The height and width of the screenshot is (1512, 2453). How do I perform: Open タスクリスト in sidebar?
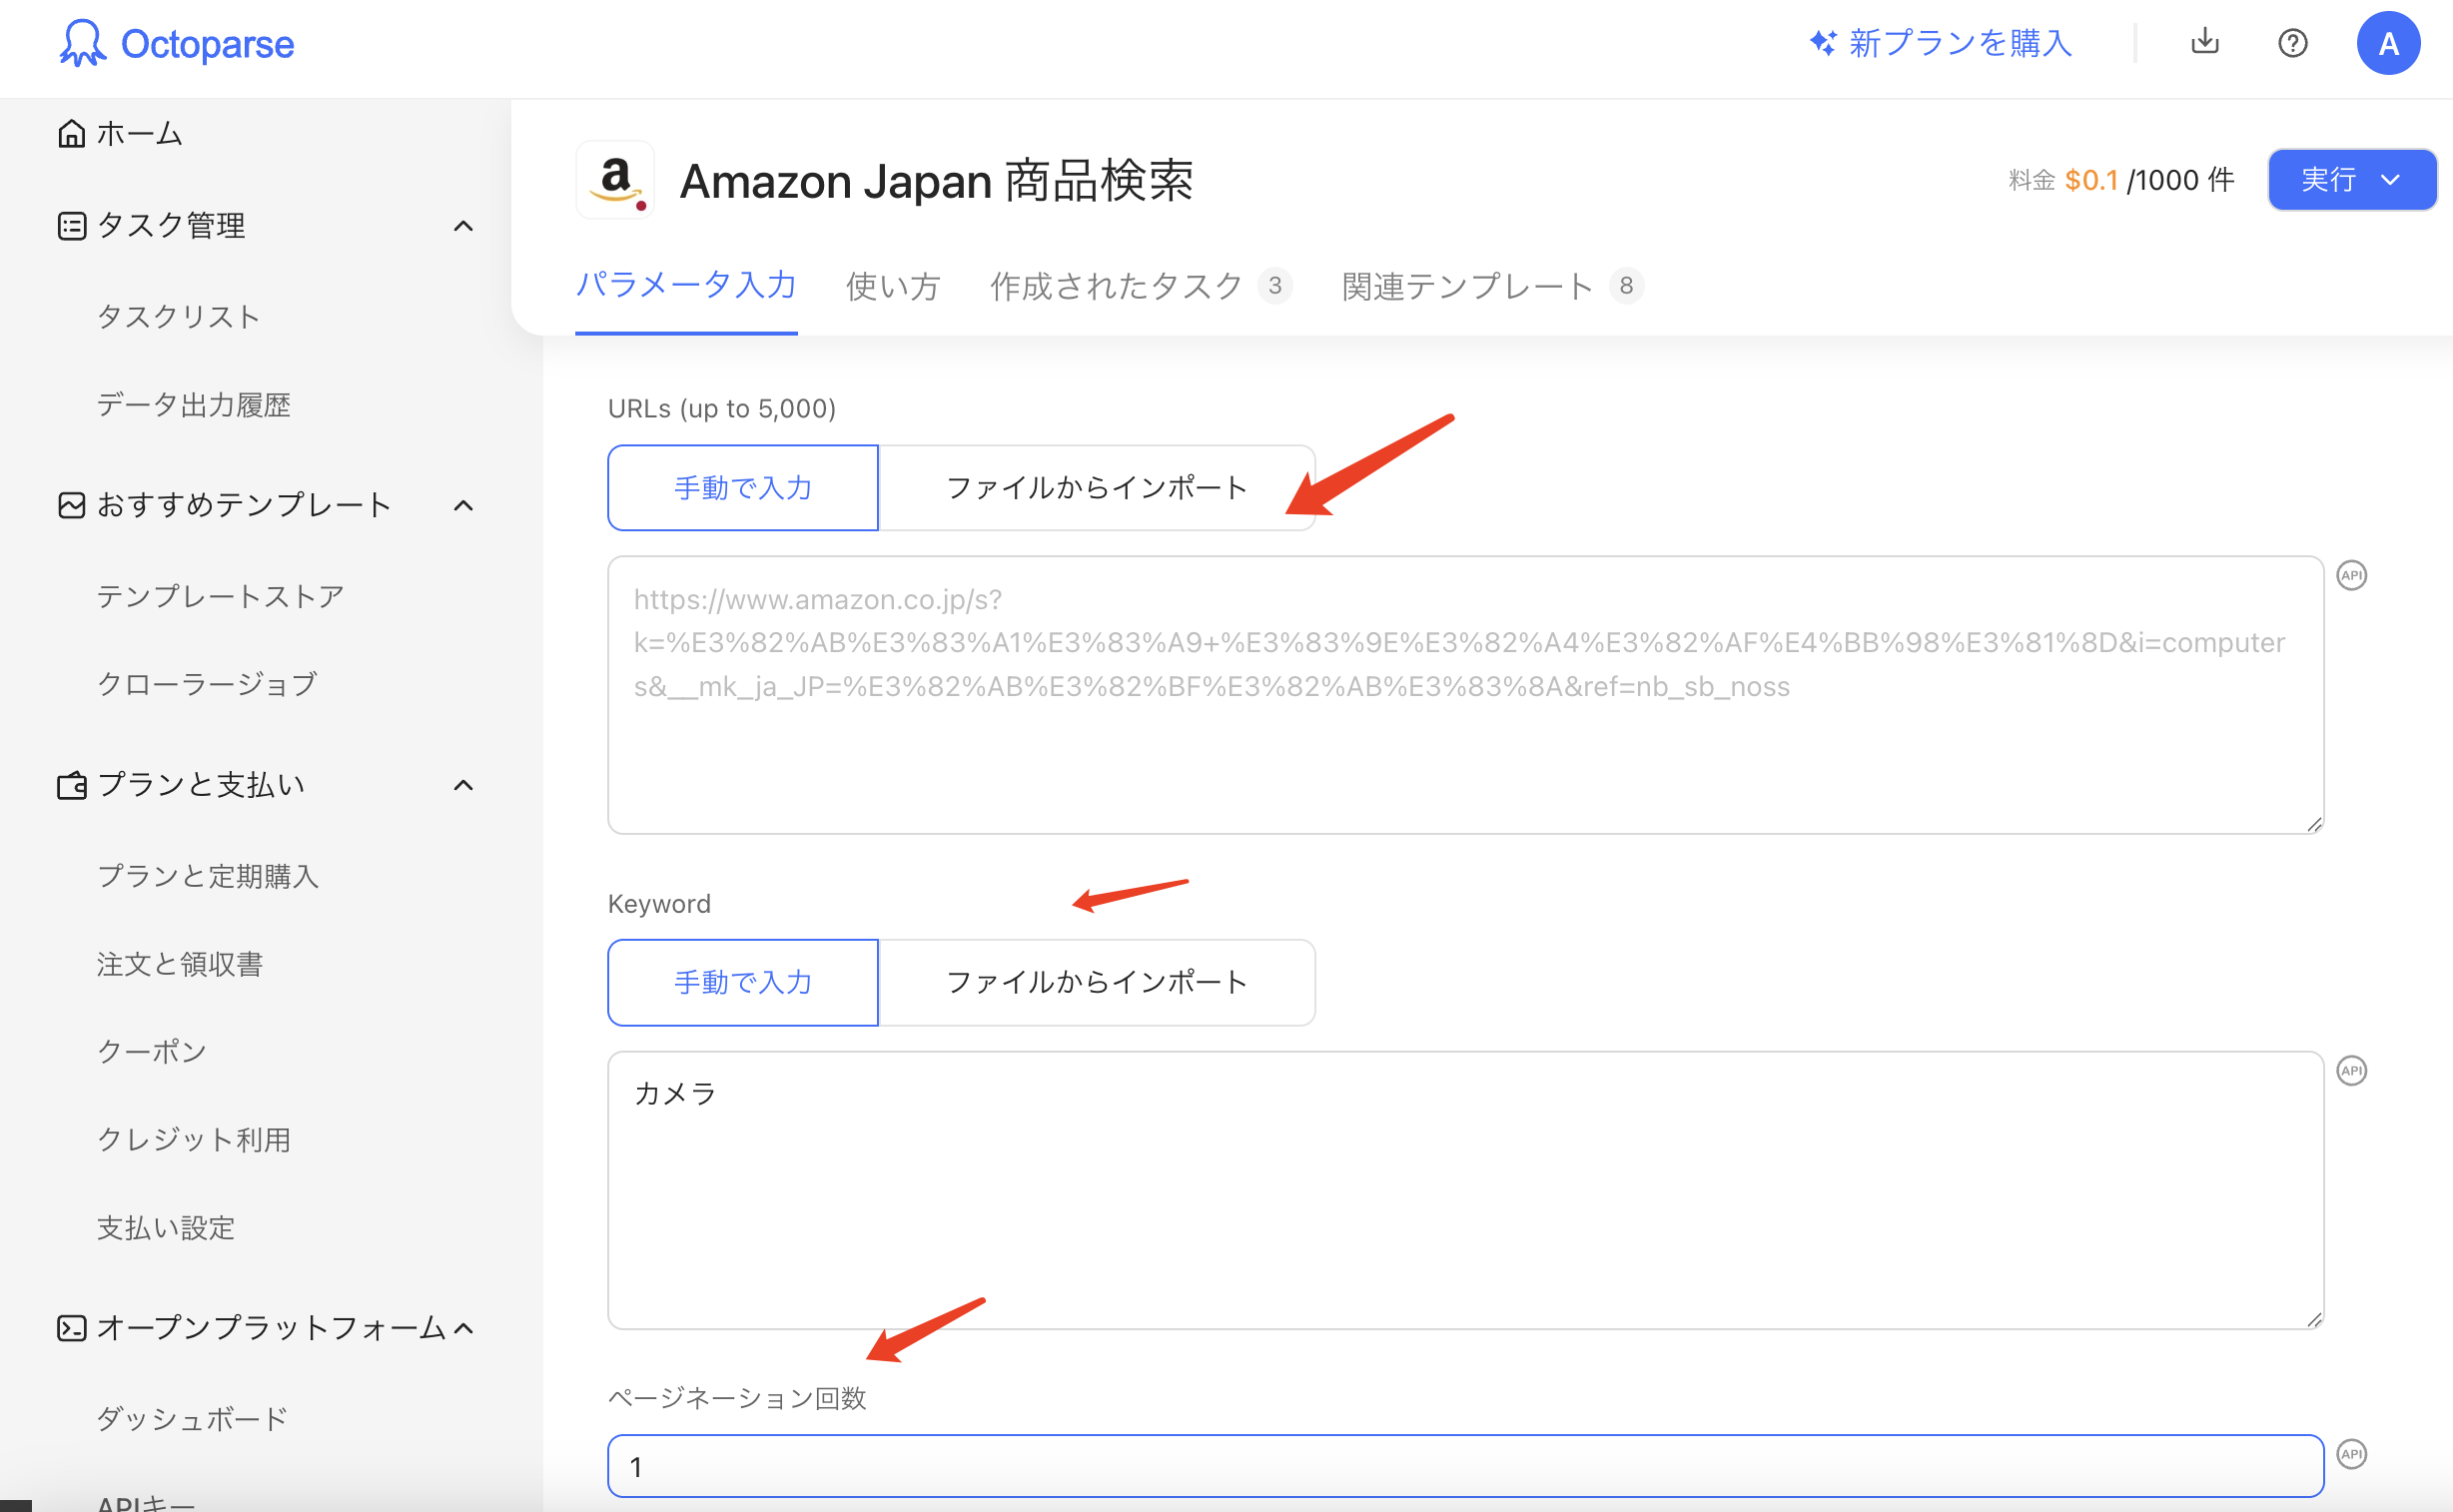pos(178,317)
